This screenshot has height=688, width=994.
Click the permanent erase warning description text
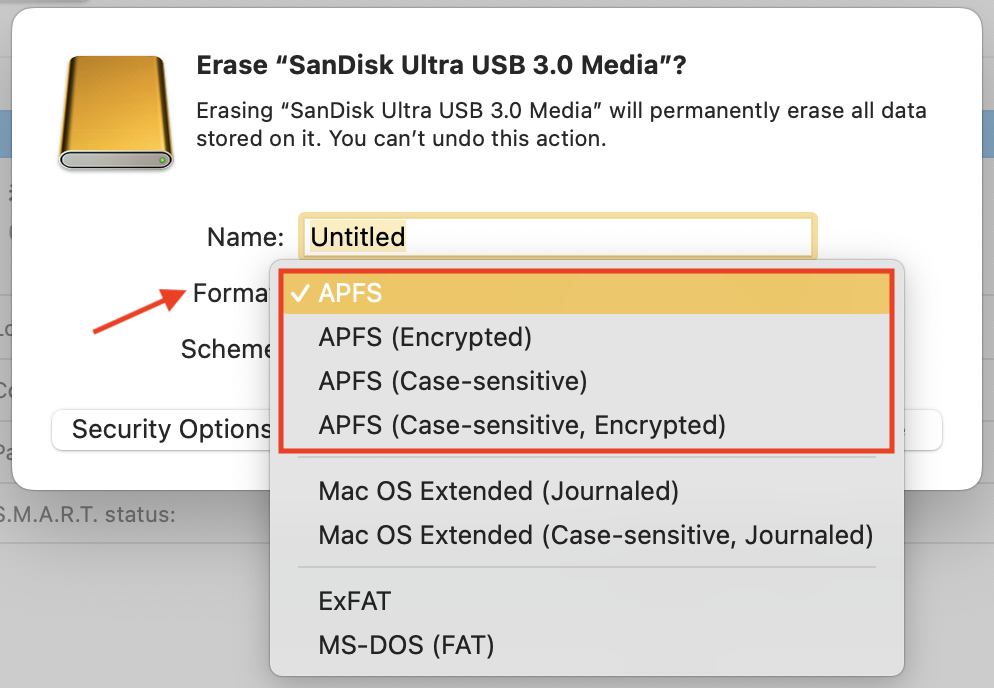click(560, 124)
